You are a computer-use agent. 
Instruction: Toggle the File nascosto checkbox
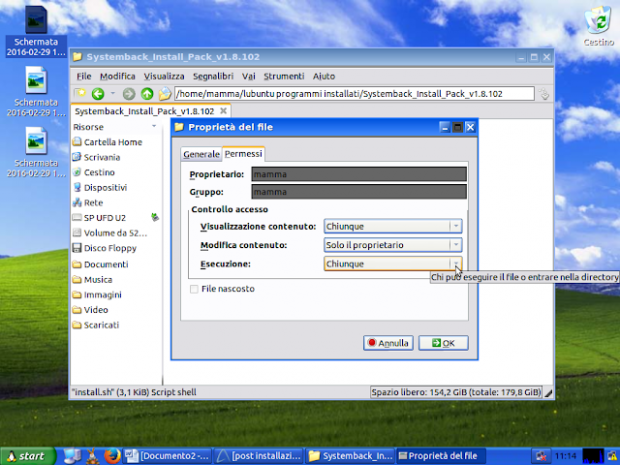pyautogui.click(x=195, y=288)
